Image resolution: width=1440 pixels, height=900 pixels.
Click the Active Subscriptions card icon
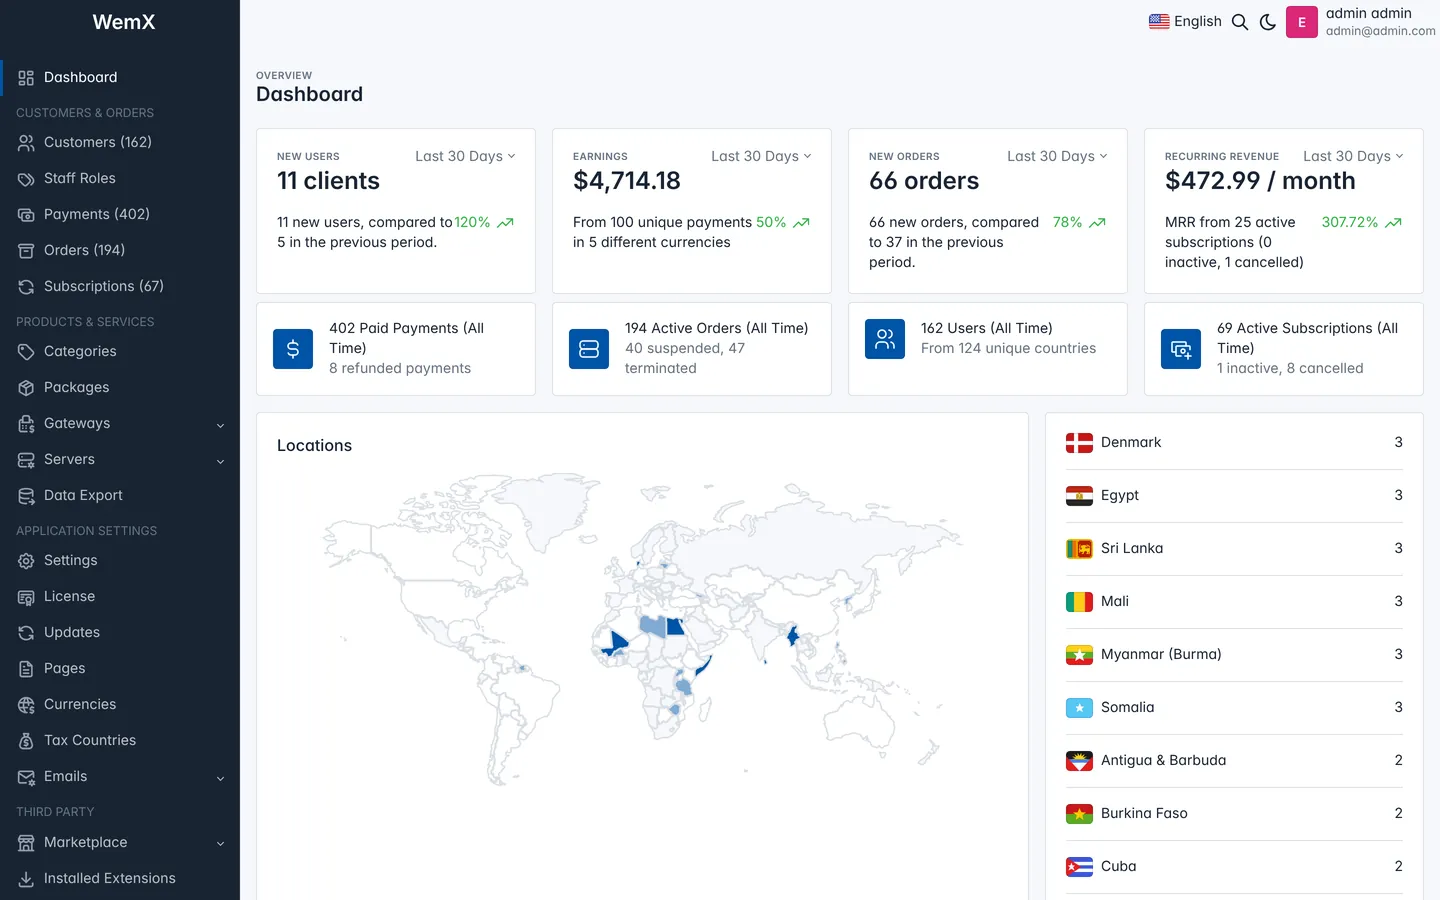[1181, 349]
